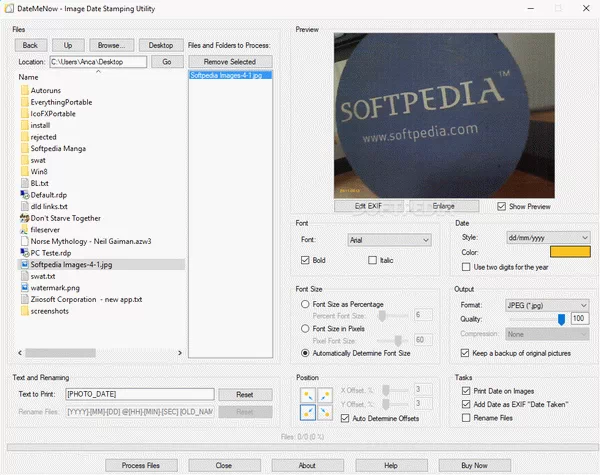
Task: Click the Process Files button
Action: click(x=140, y=465)
